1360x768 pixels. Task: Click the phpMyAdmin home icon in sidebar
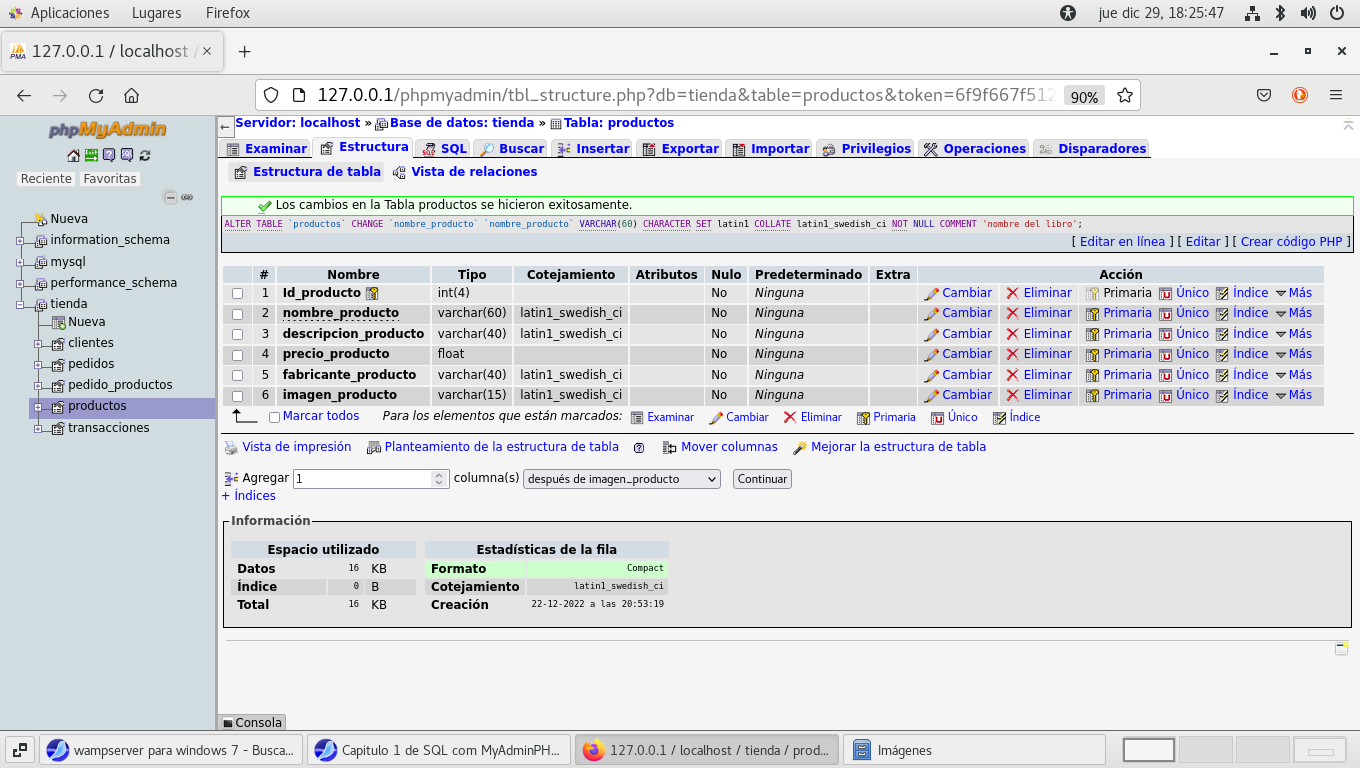click(x=73, y=155)
